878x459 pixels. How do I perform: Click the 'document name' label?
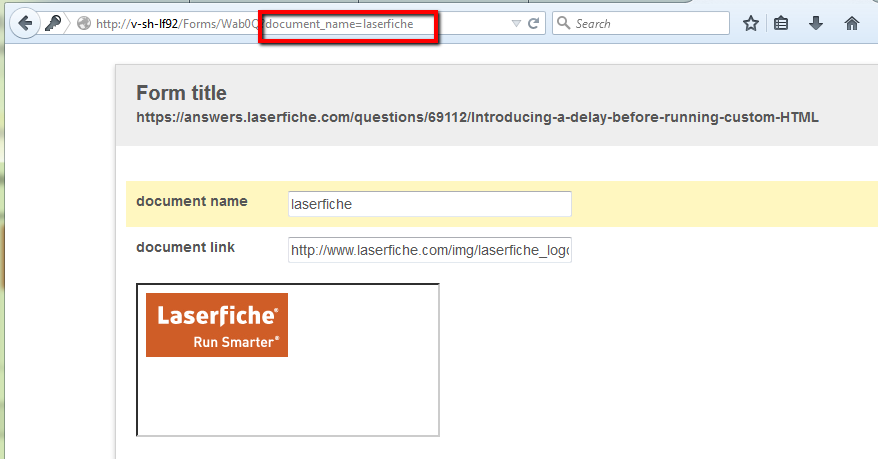pos(192,201)
